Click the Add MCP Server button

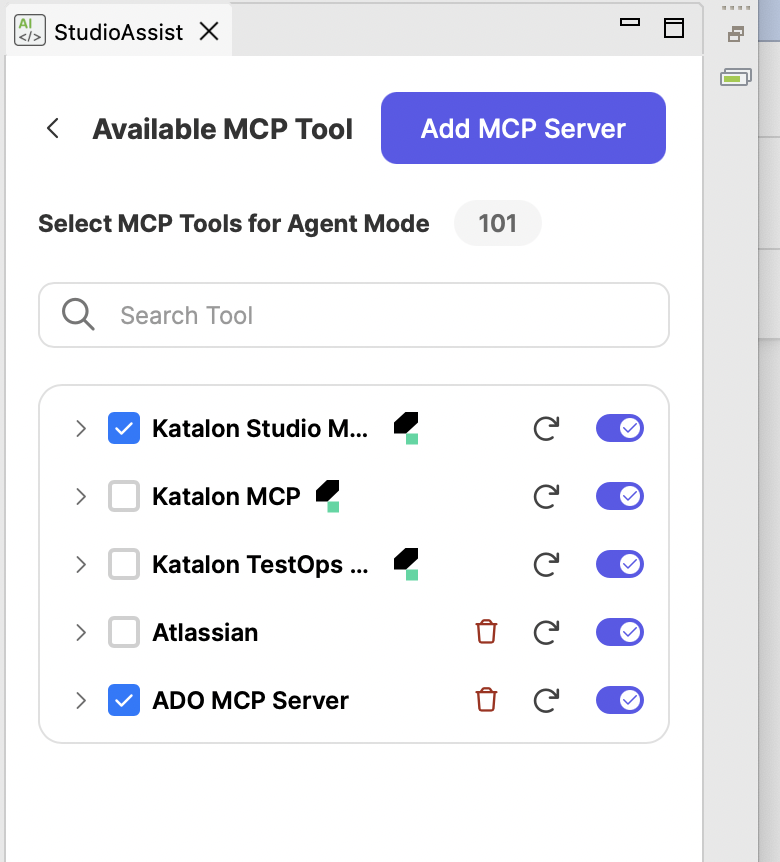pyautogui.click(x=522, y=128)
